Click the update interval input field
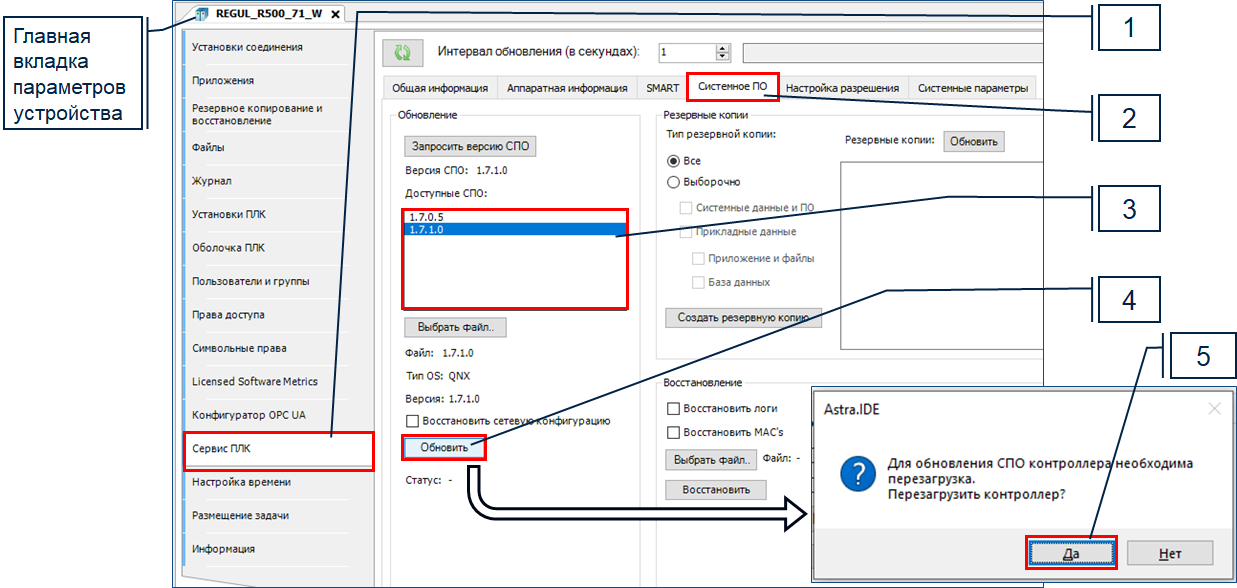Image resolution: width=1237 pixels, height=588 pixels. click(686, 52)
